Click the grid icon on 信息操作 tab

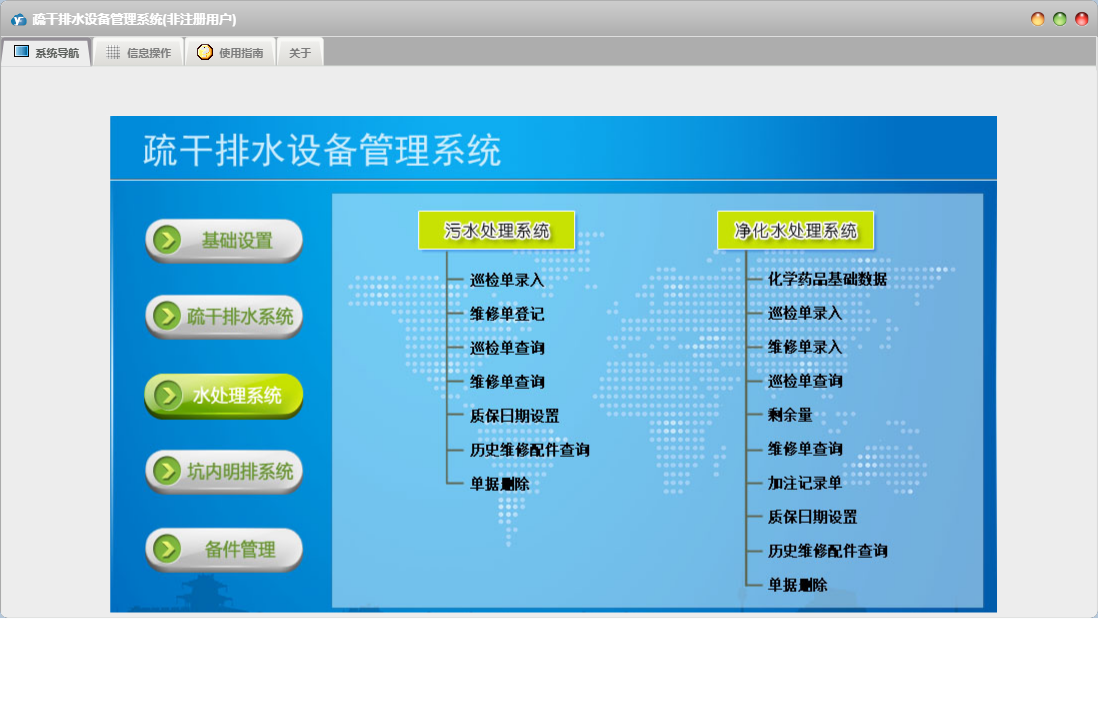[x=113, y=53]
